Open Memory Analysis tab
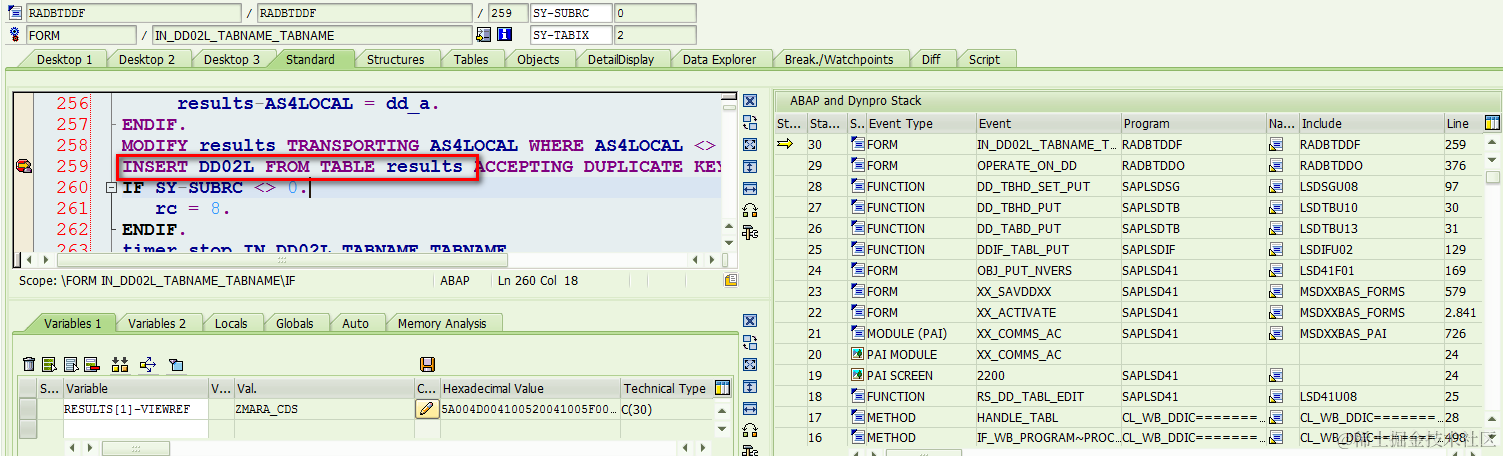The image size is (1503, 456). tap(442, 323)
